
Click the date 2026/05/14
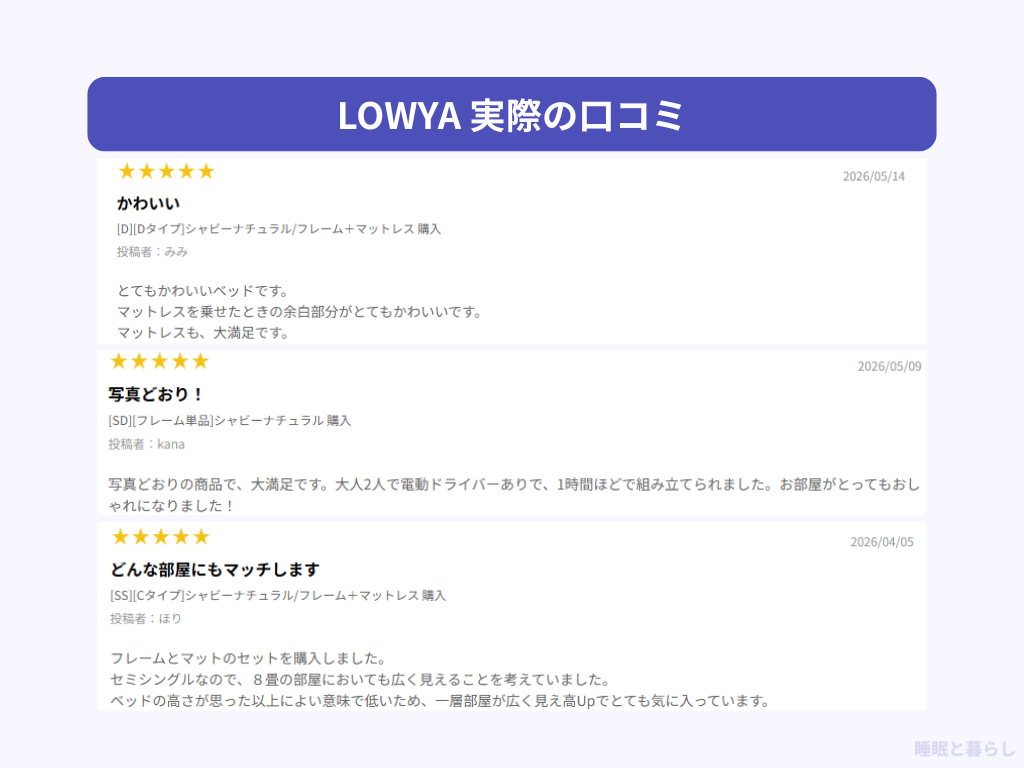(874, 176)
